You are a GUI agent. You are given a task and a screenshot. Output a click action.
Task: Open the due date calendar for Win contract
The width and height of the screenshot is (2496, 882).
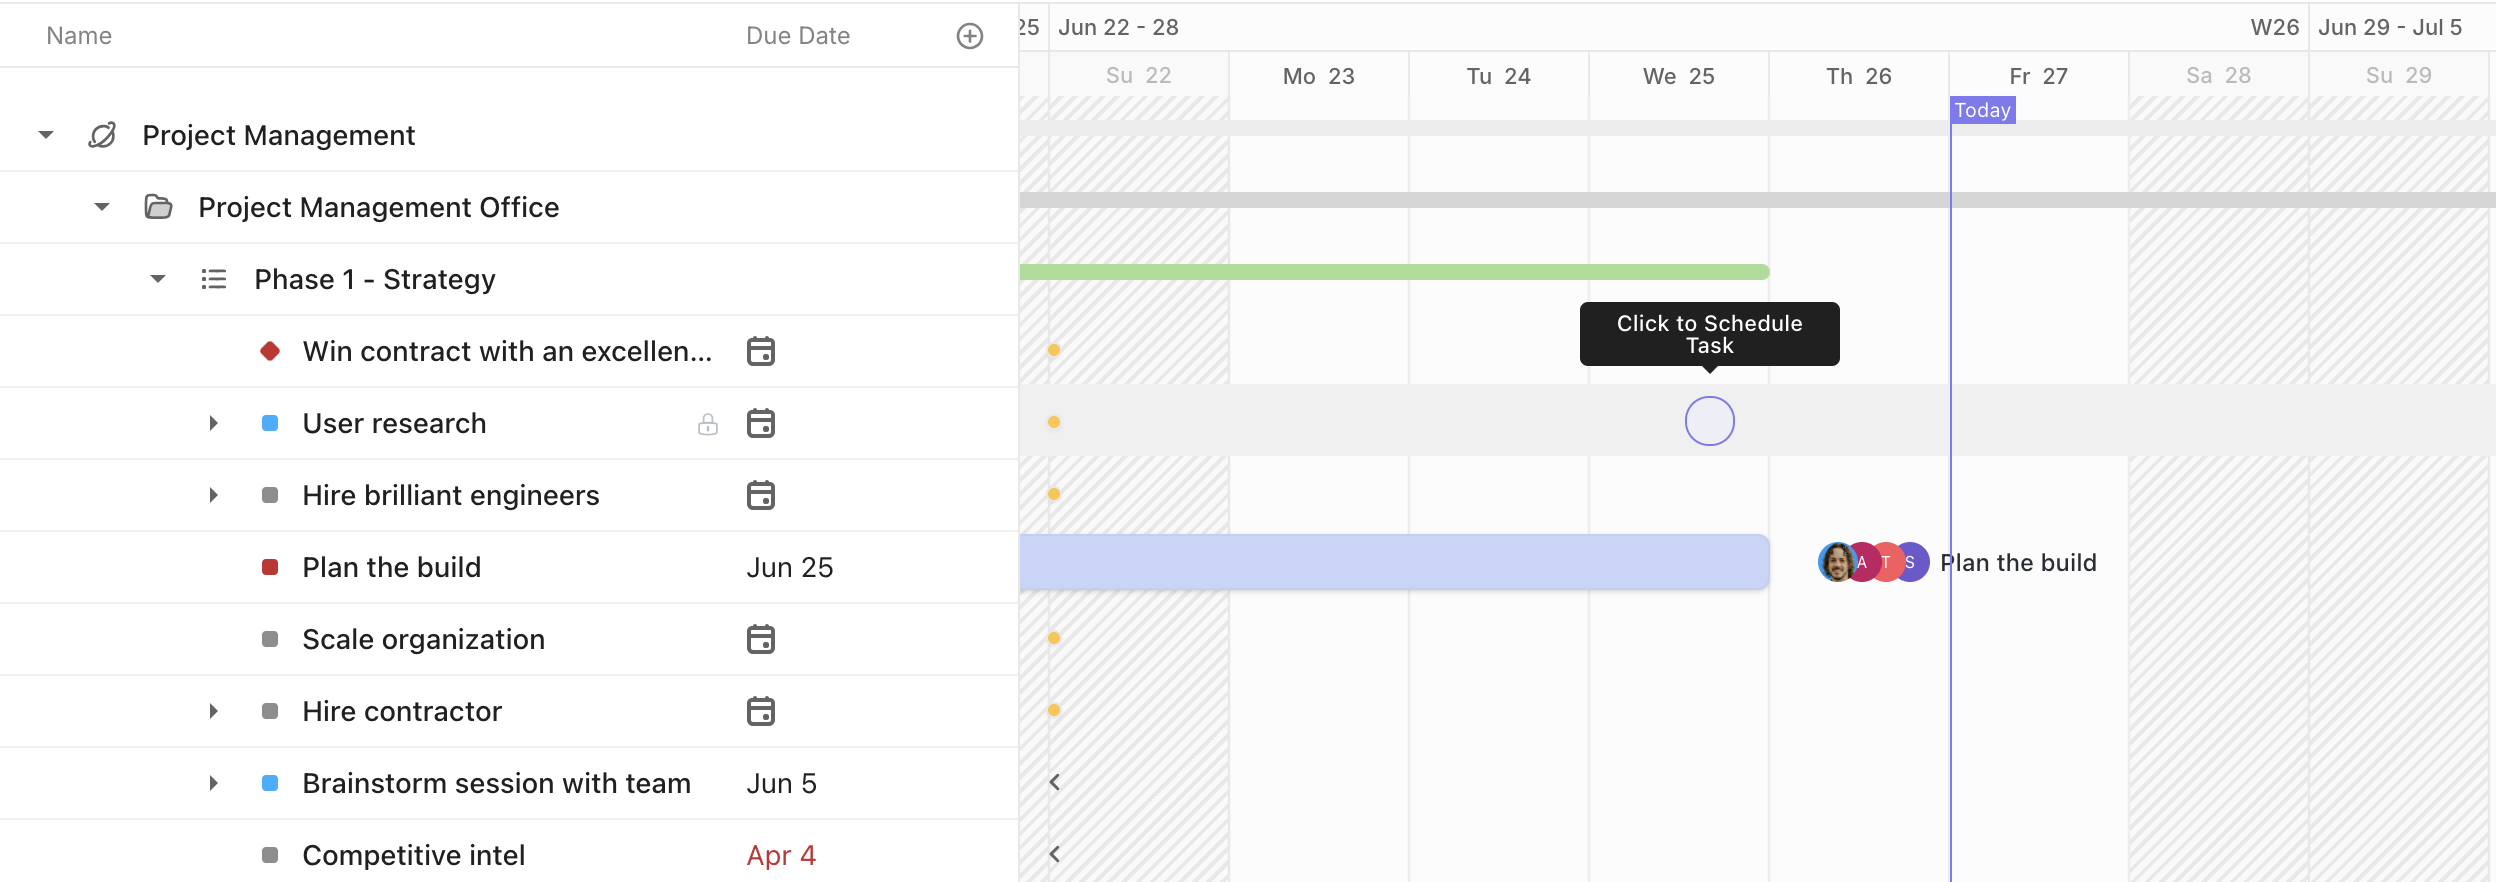[761, 351]
